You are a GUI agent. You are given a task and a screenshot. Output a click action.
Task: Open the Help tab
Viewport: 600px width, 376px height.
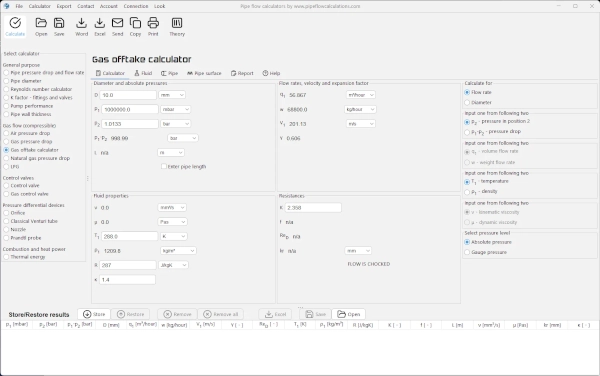pyautogui.click(x=271, y=73)
